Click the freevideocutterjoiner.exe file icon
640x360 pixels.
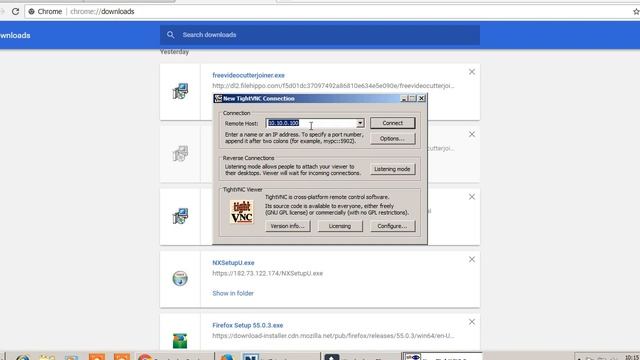(x=180, y=91)
